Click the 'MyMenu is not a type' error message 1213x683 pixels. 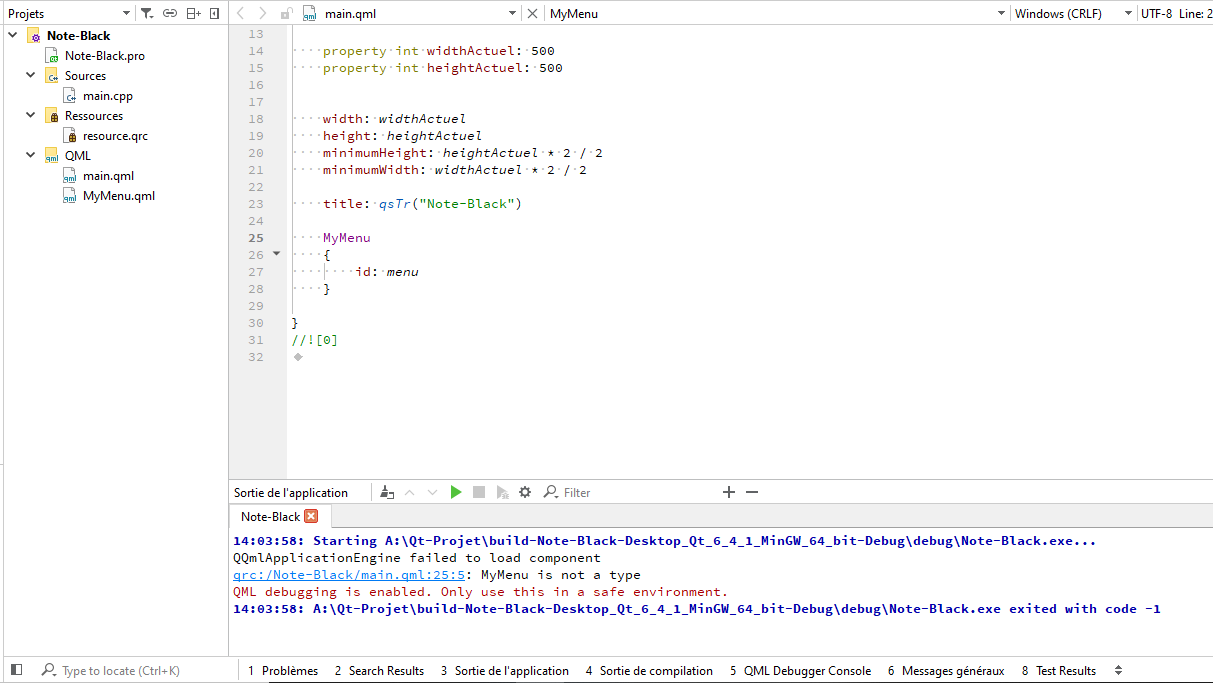pyautogui.click(x=561, y=575)
